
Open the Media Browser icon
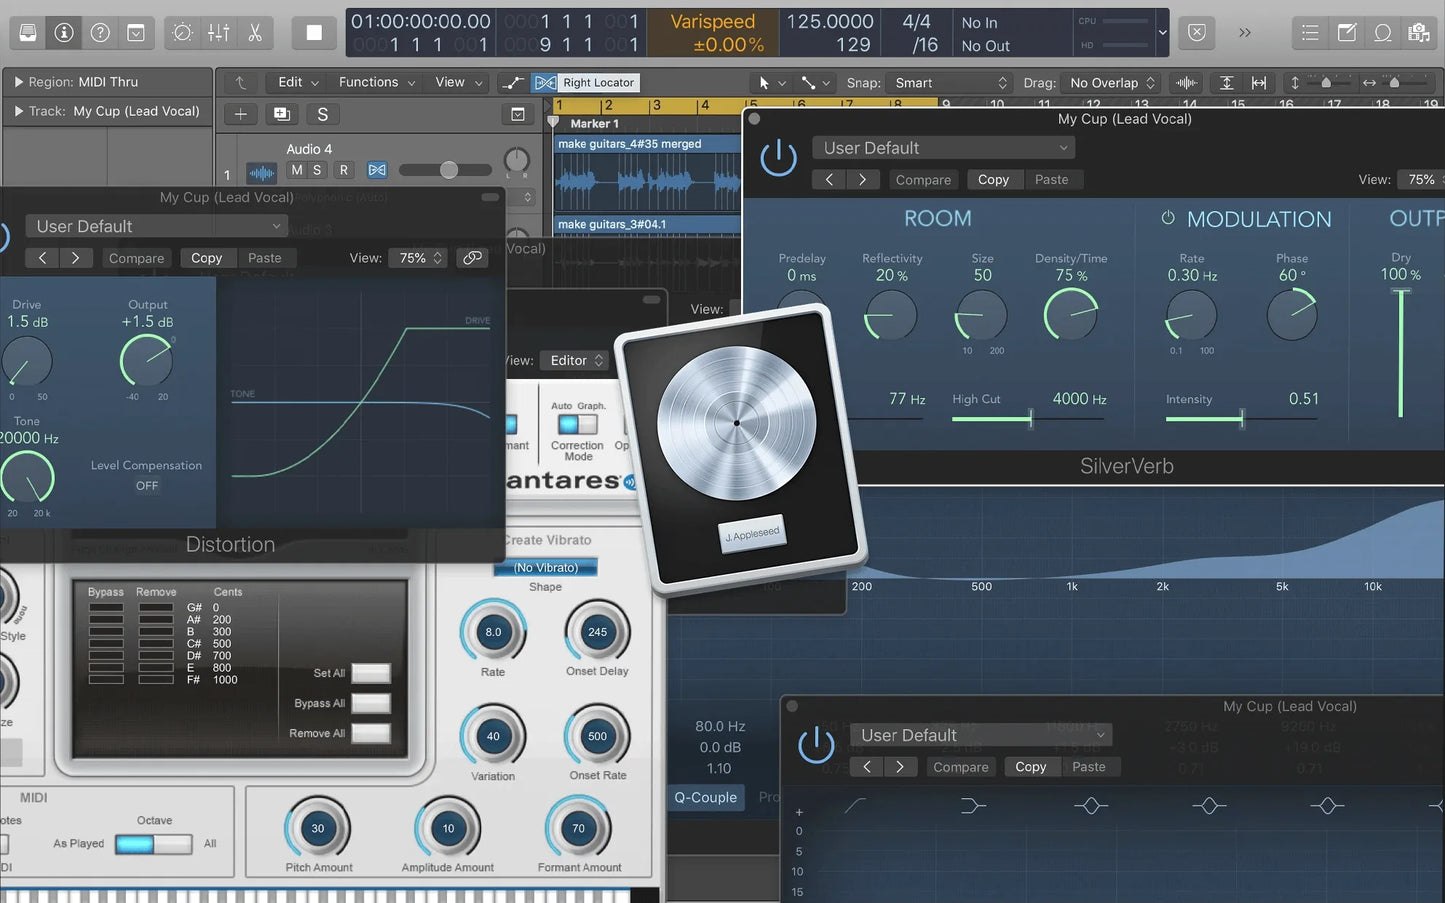1420,32
